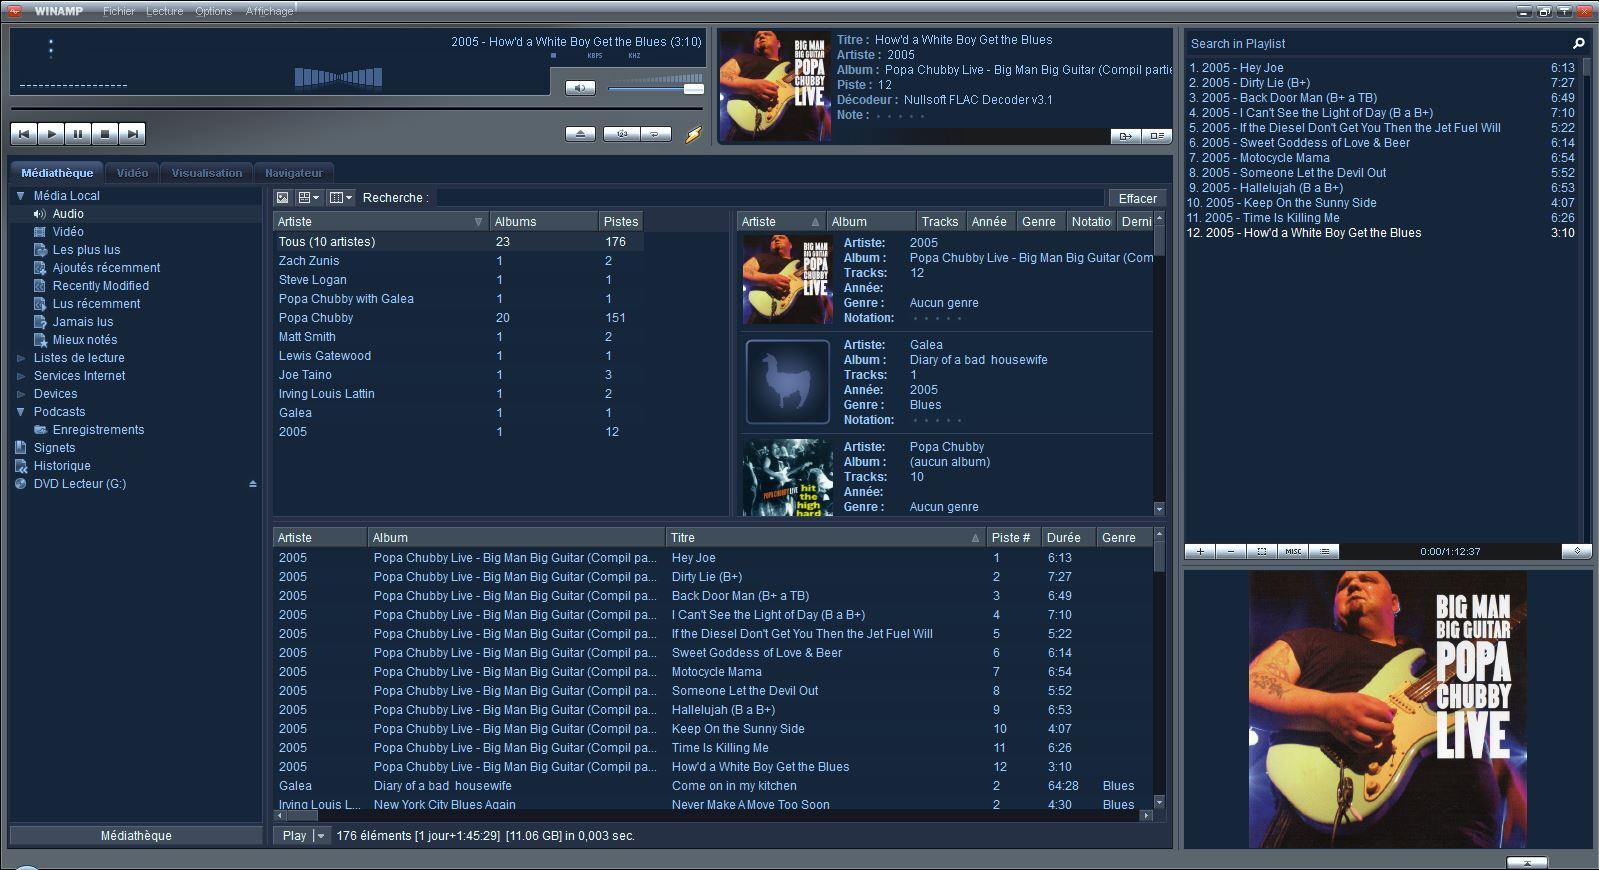
Task: Switch to the Visualisation tab
Action: coord(207,173)
